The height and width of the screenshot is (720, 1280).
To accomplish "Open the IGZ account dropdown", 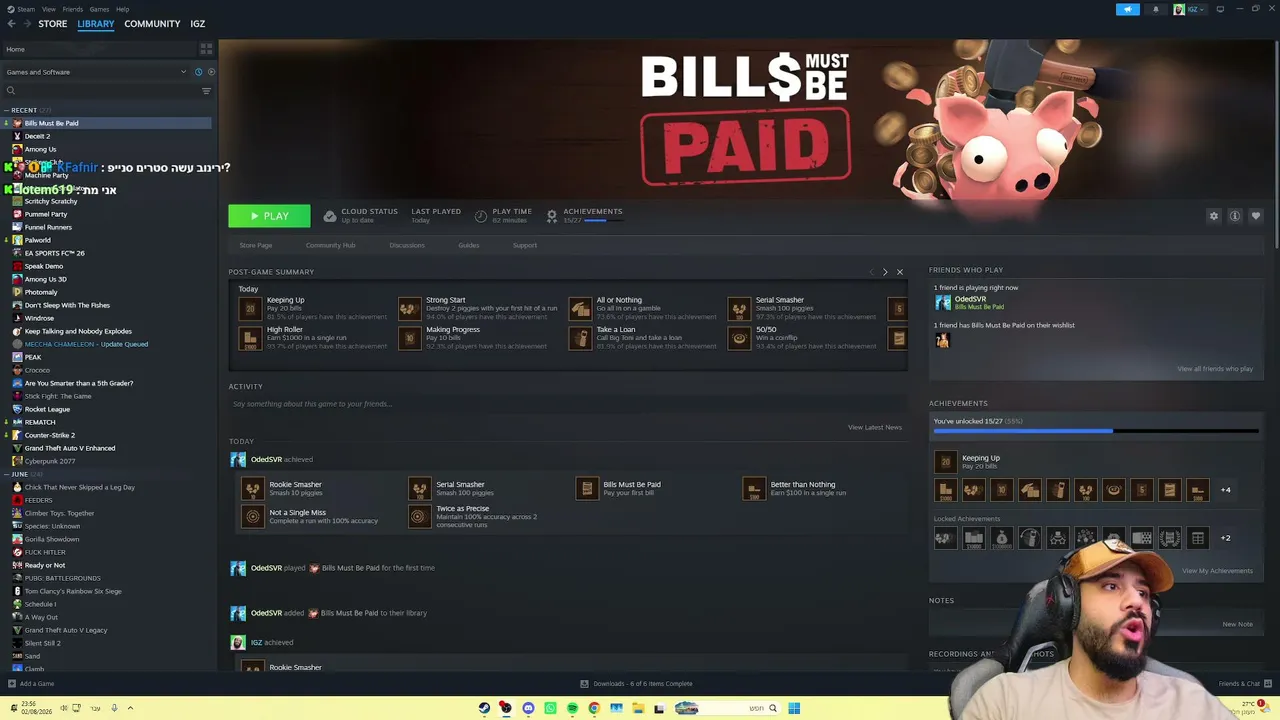I will coord(1190,9).
